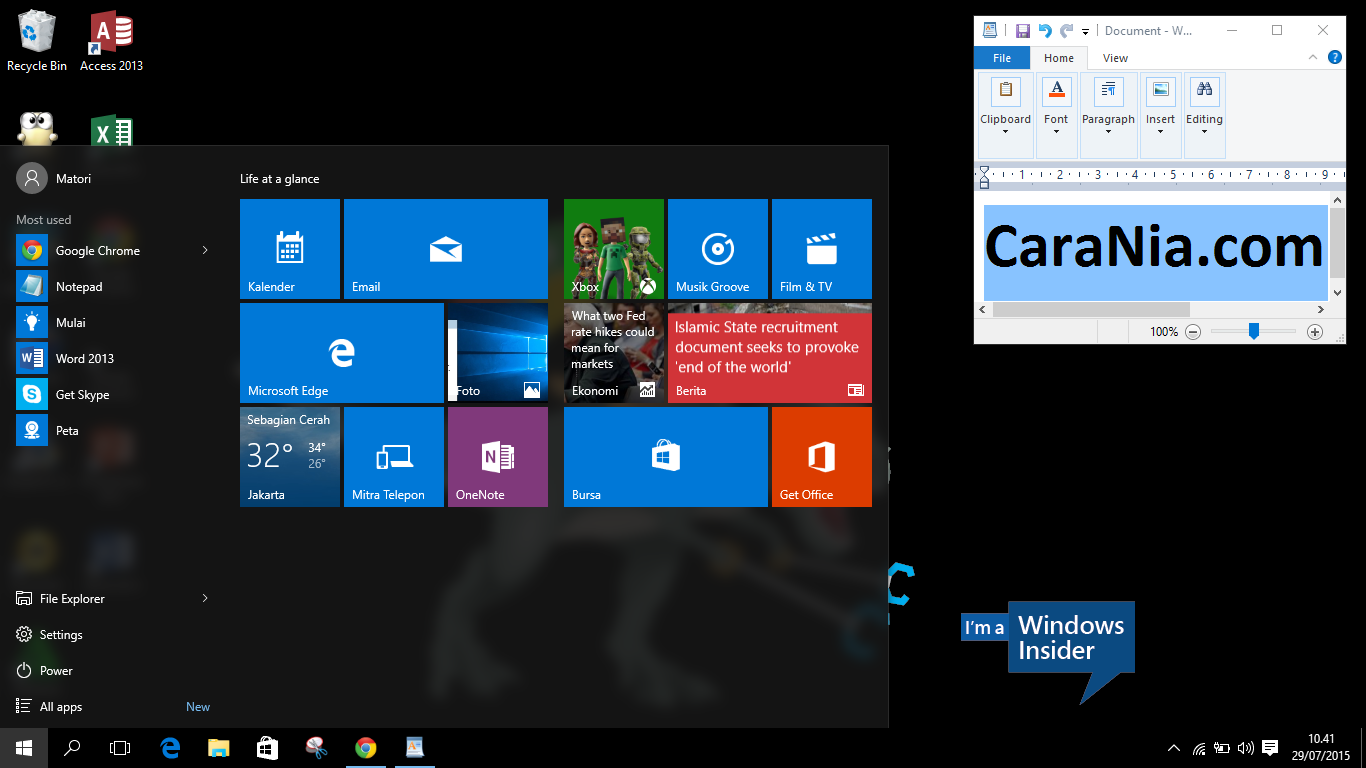Switch to the View tab in Word

pos(1114,57)
